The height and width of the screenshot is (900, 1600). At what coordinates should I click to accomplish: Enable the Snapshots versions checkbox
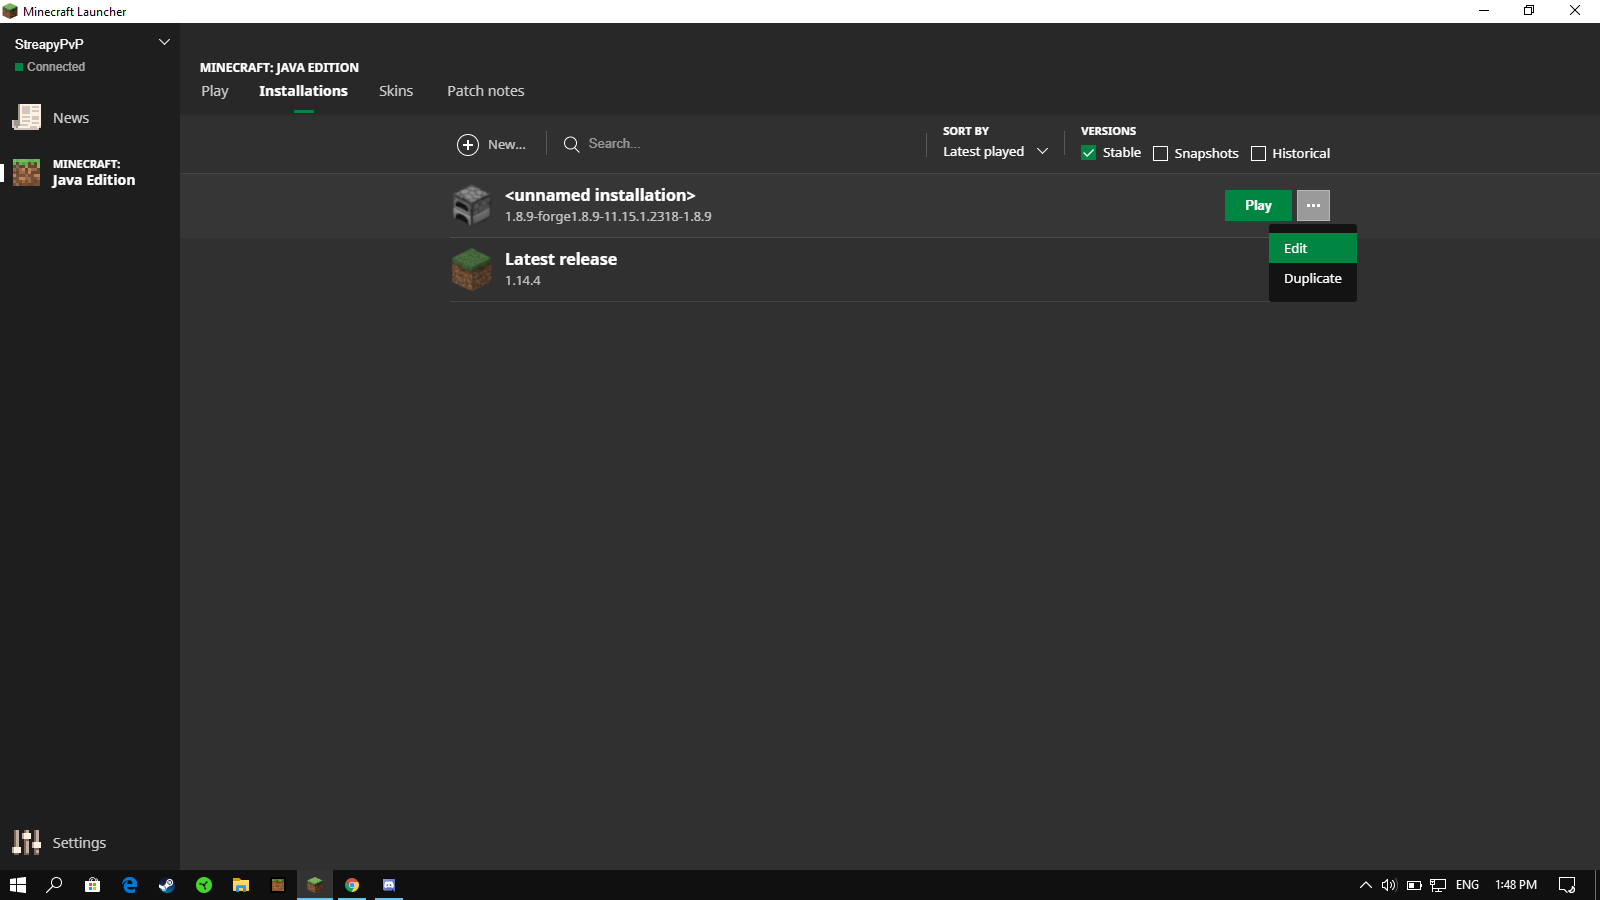(x=1160, y=153)
